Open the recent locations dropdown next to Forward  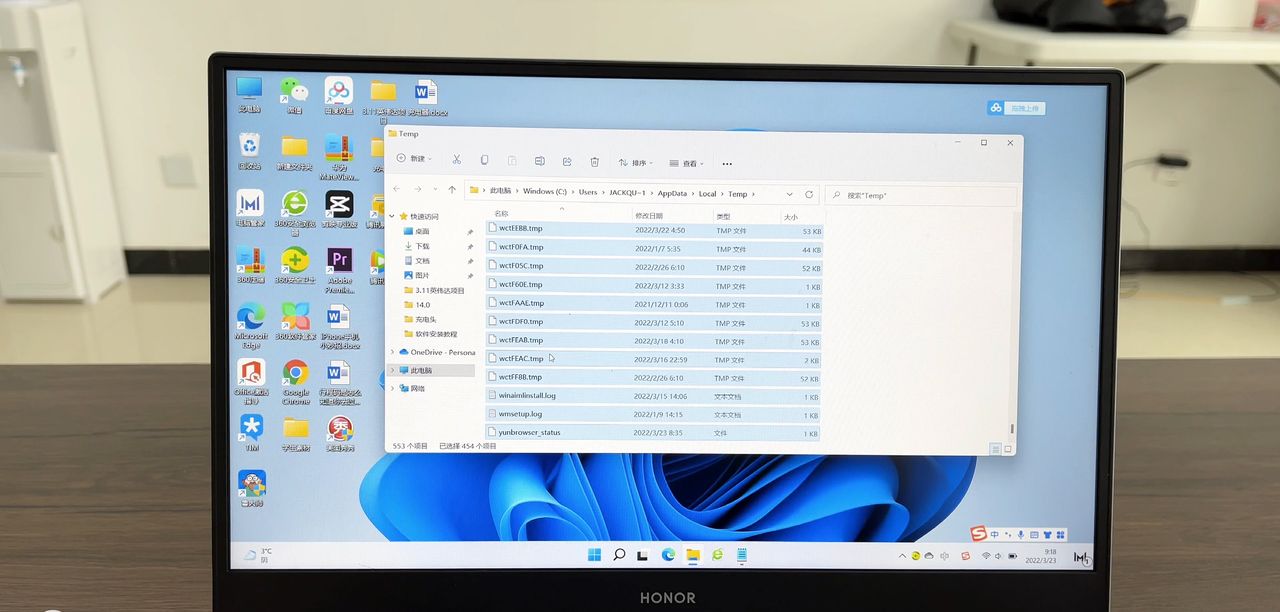pyautogui.click(x=435, y=189)
